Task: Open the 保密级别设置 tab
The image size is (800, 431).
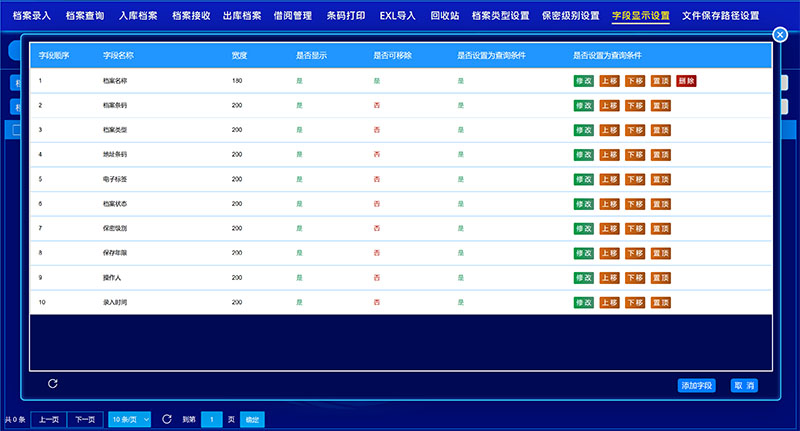Action: point(570,16)
